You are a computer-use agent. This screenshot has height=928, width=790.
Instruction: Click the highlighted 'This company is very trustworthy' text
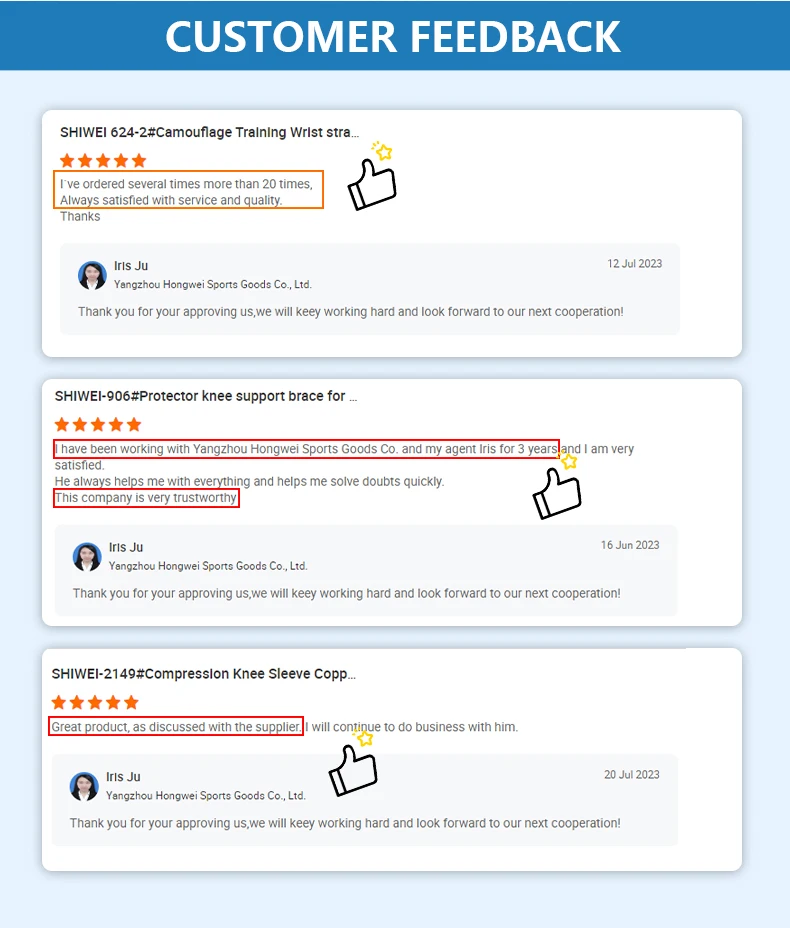(146, 498)
